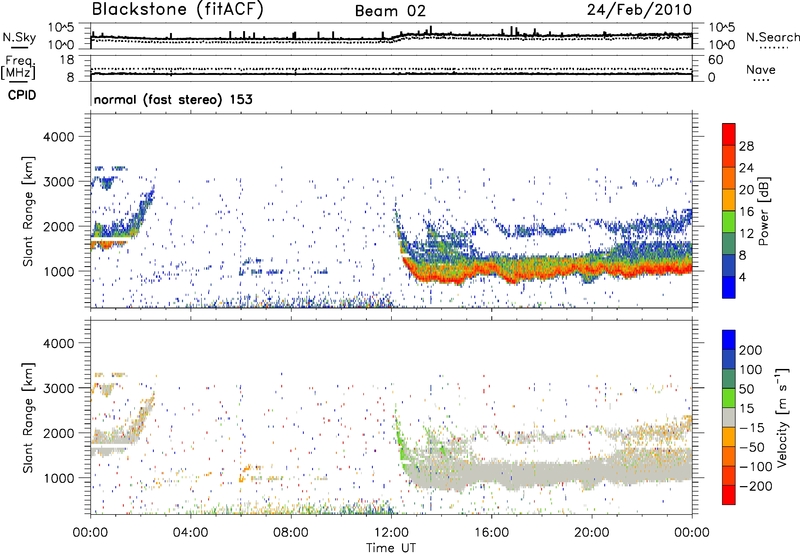Viewport: 800px width, 554px height.
Task: Click the '16:00' time tick label
Action: click(x=491, y=533)
